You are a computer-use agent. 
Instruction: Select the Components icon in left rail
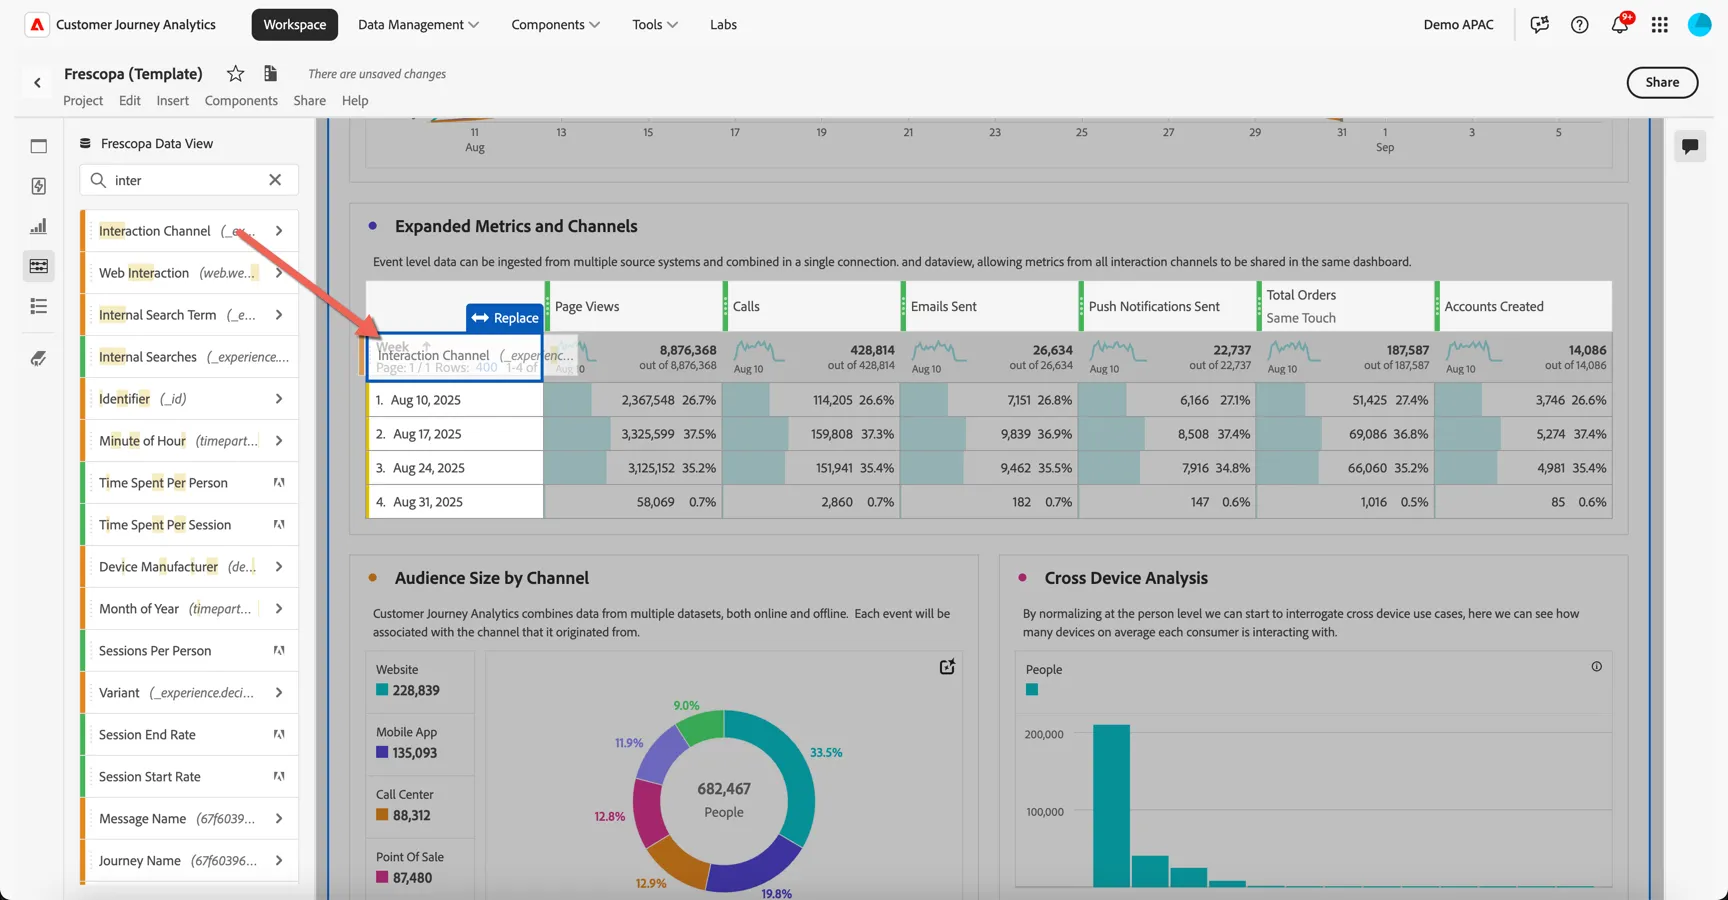[39, 266]
